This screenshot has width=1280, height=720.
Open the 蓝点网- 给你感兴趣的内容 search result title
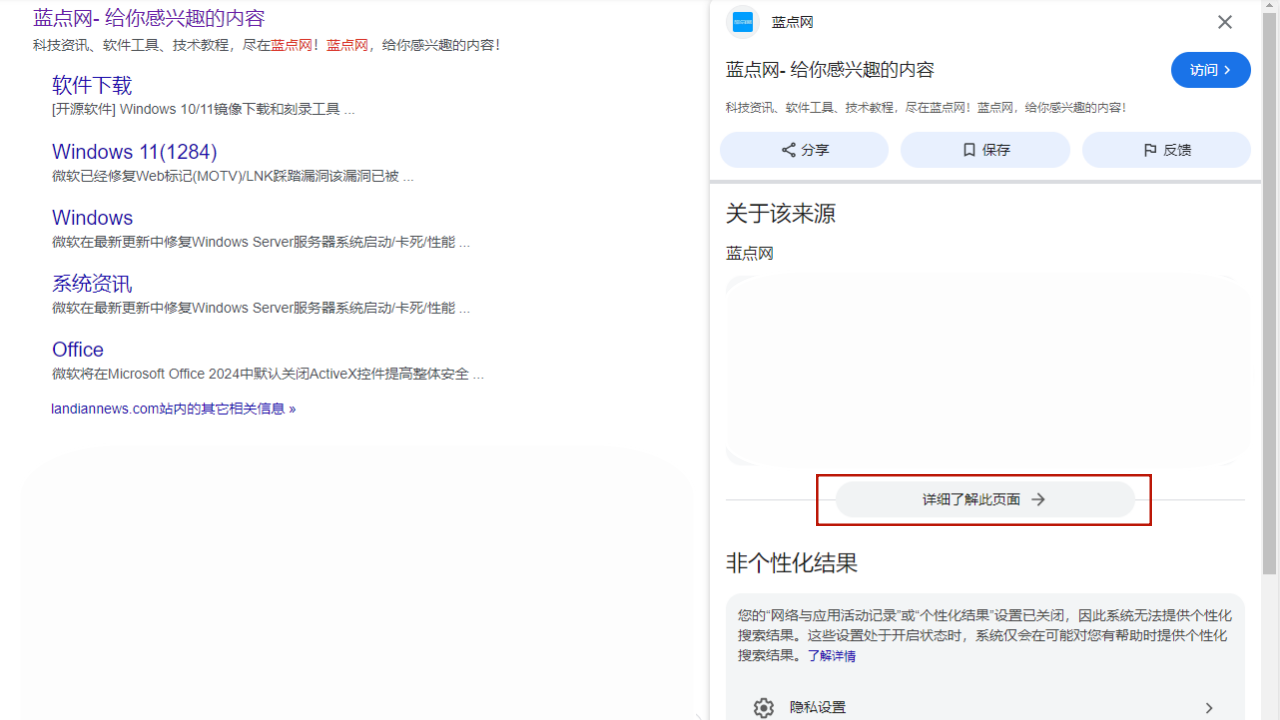149,18
